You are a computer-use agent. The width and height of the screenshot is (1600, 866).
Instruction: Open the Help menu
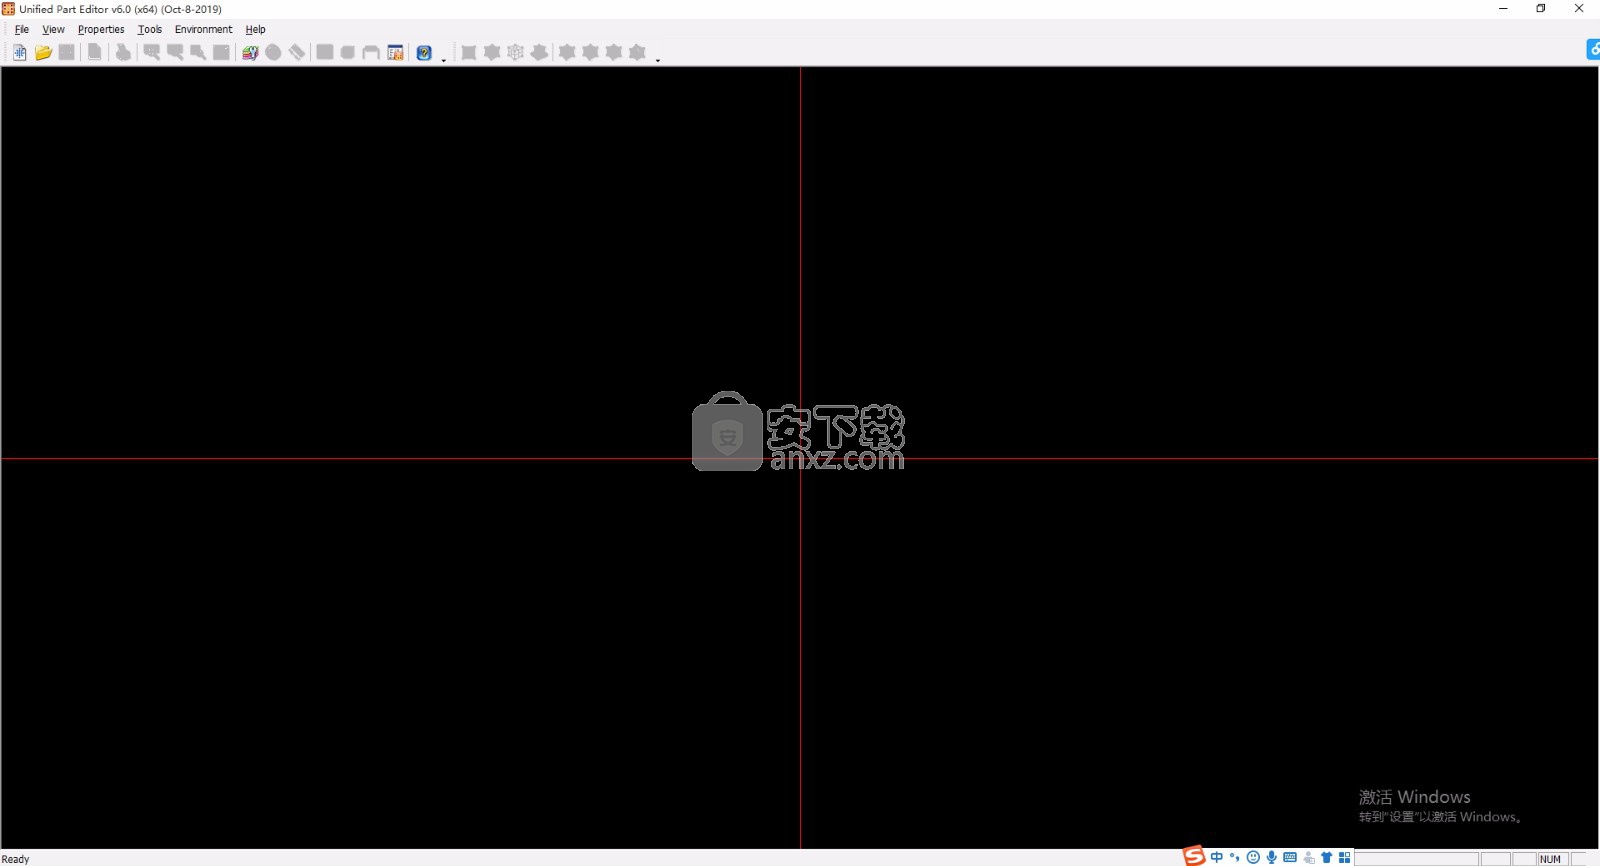pyautogui.click(x=256, y=29)
